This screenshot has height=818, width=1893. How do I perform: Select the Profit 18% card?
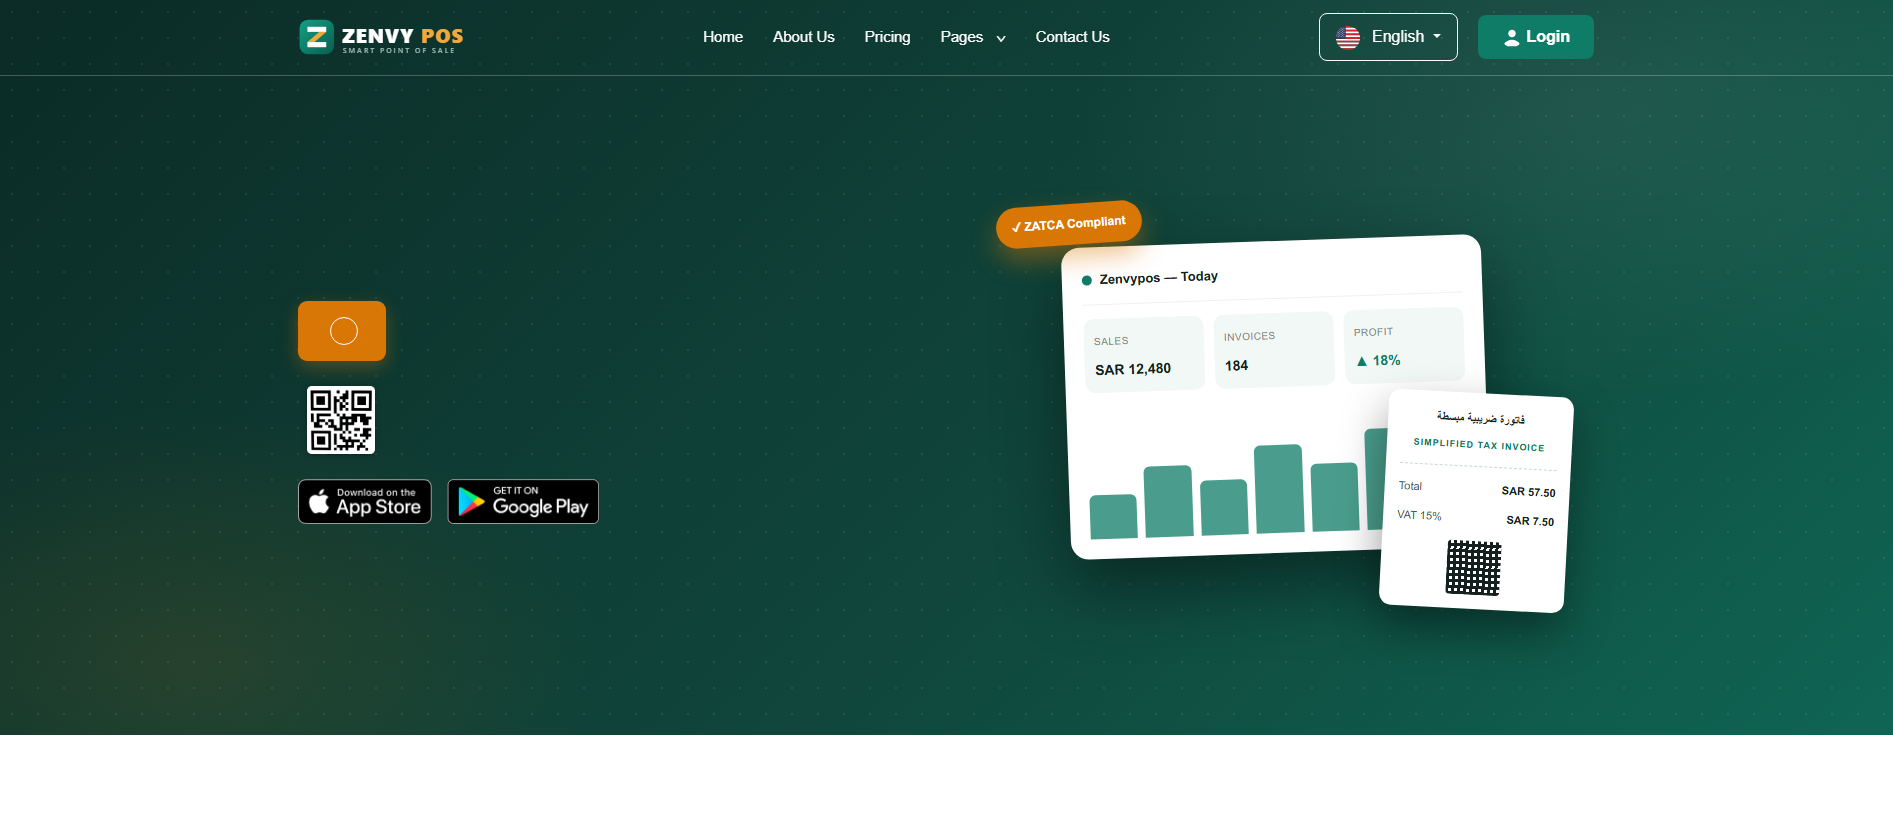[1404, 345]
